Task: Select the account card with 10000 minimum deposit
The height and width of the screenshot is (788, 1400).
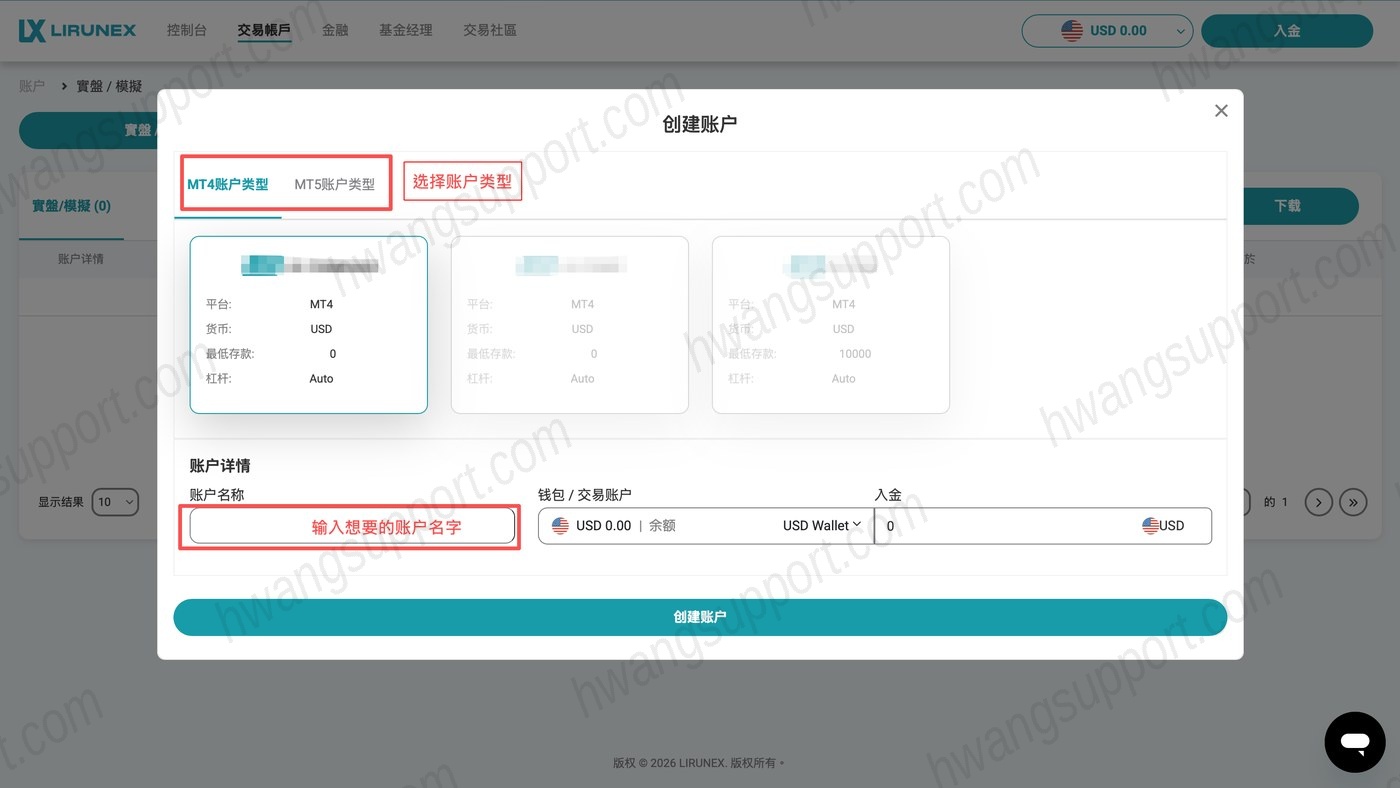Action: click(x=831, y=325)
